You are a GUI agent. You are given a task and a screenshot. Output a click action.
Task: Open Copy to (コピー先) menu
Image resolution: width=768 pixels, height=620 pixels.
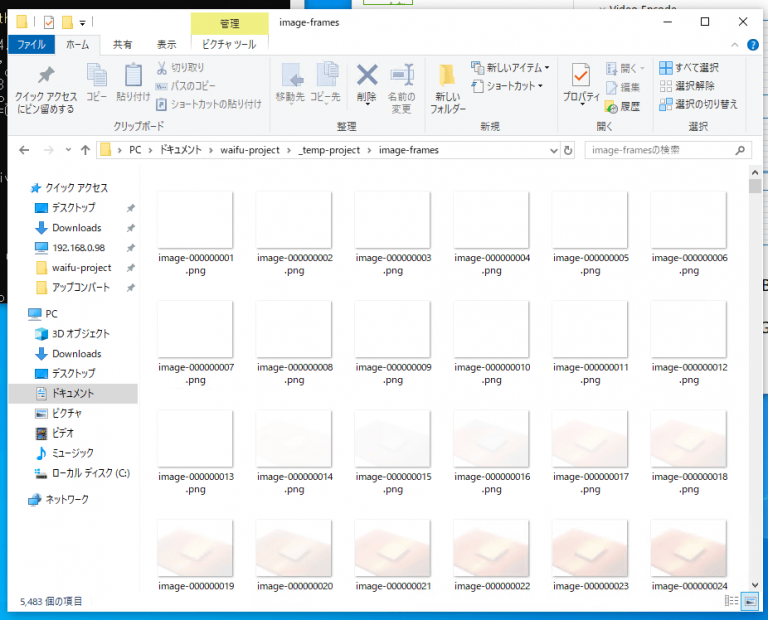point(325,83)
